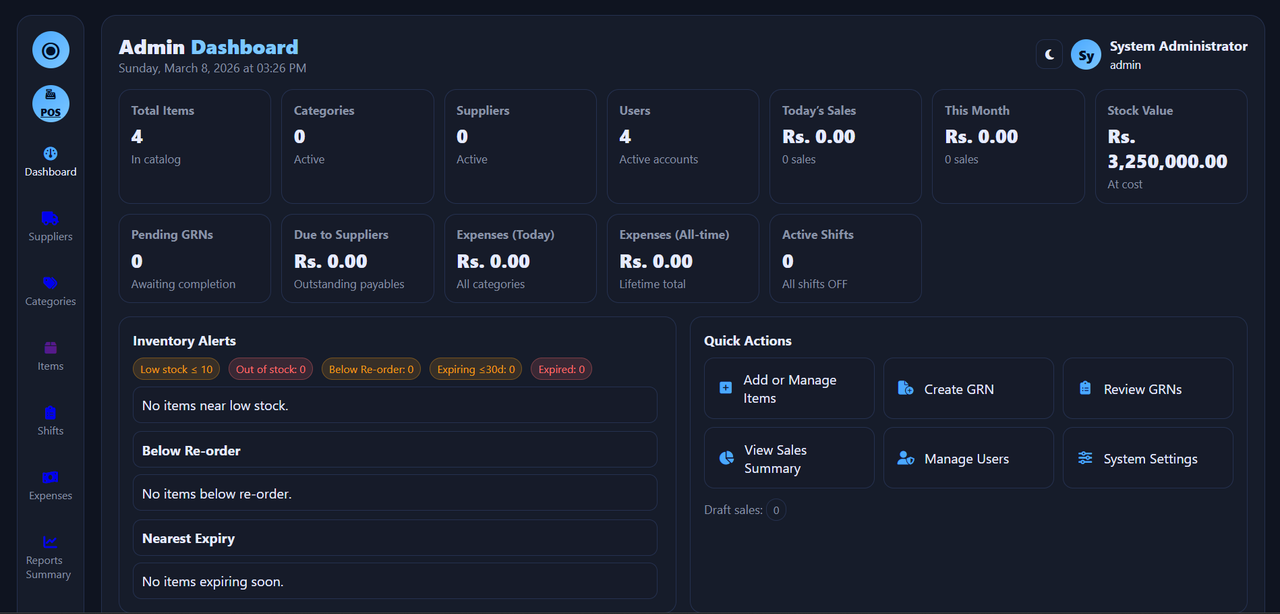Click the Below Re-order section header
1280x614 pixels.
coord(395,450)
